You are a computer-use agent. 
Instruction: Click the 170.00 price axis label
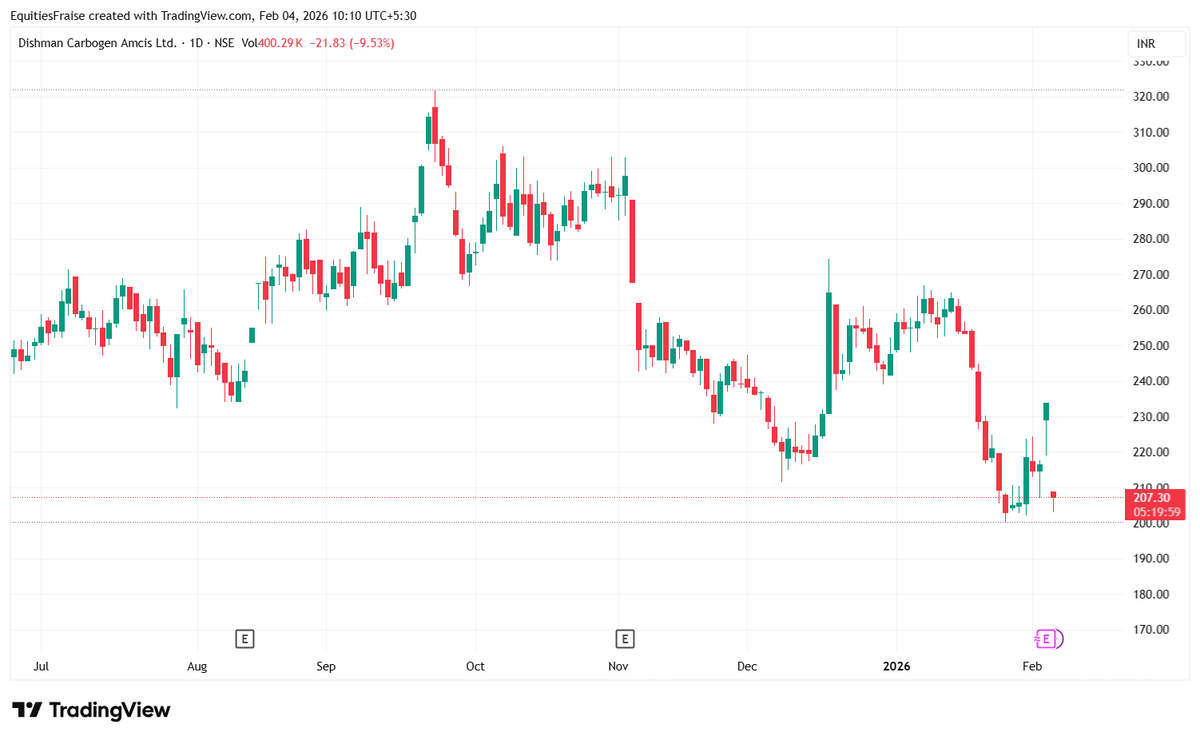(1153, 630)
